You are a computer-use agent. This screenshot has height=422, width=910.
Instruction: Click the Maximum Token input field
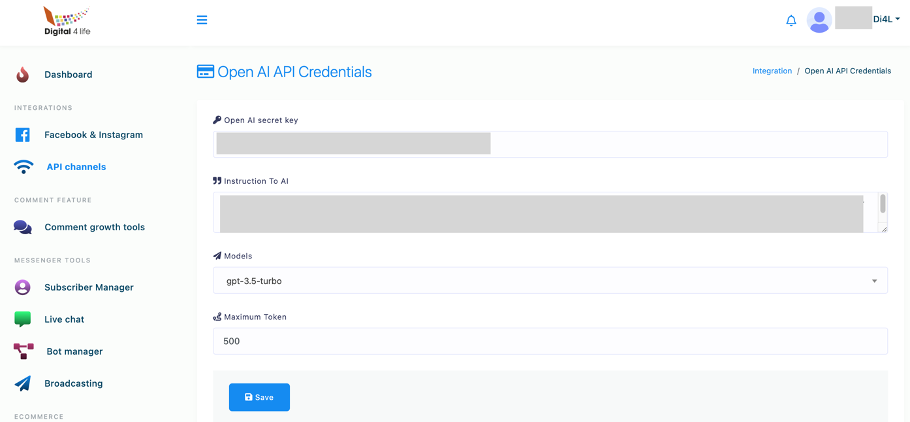[x=550, y=341]
